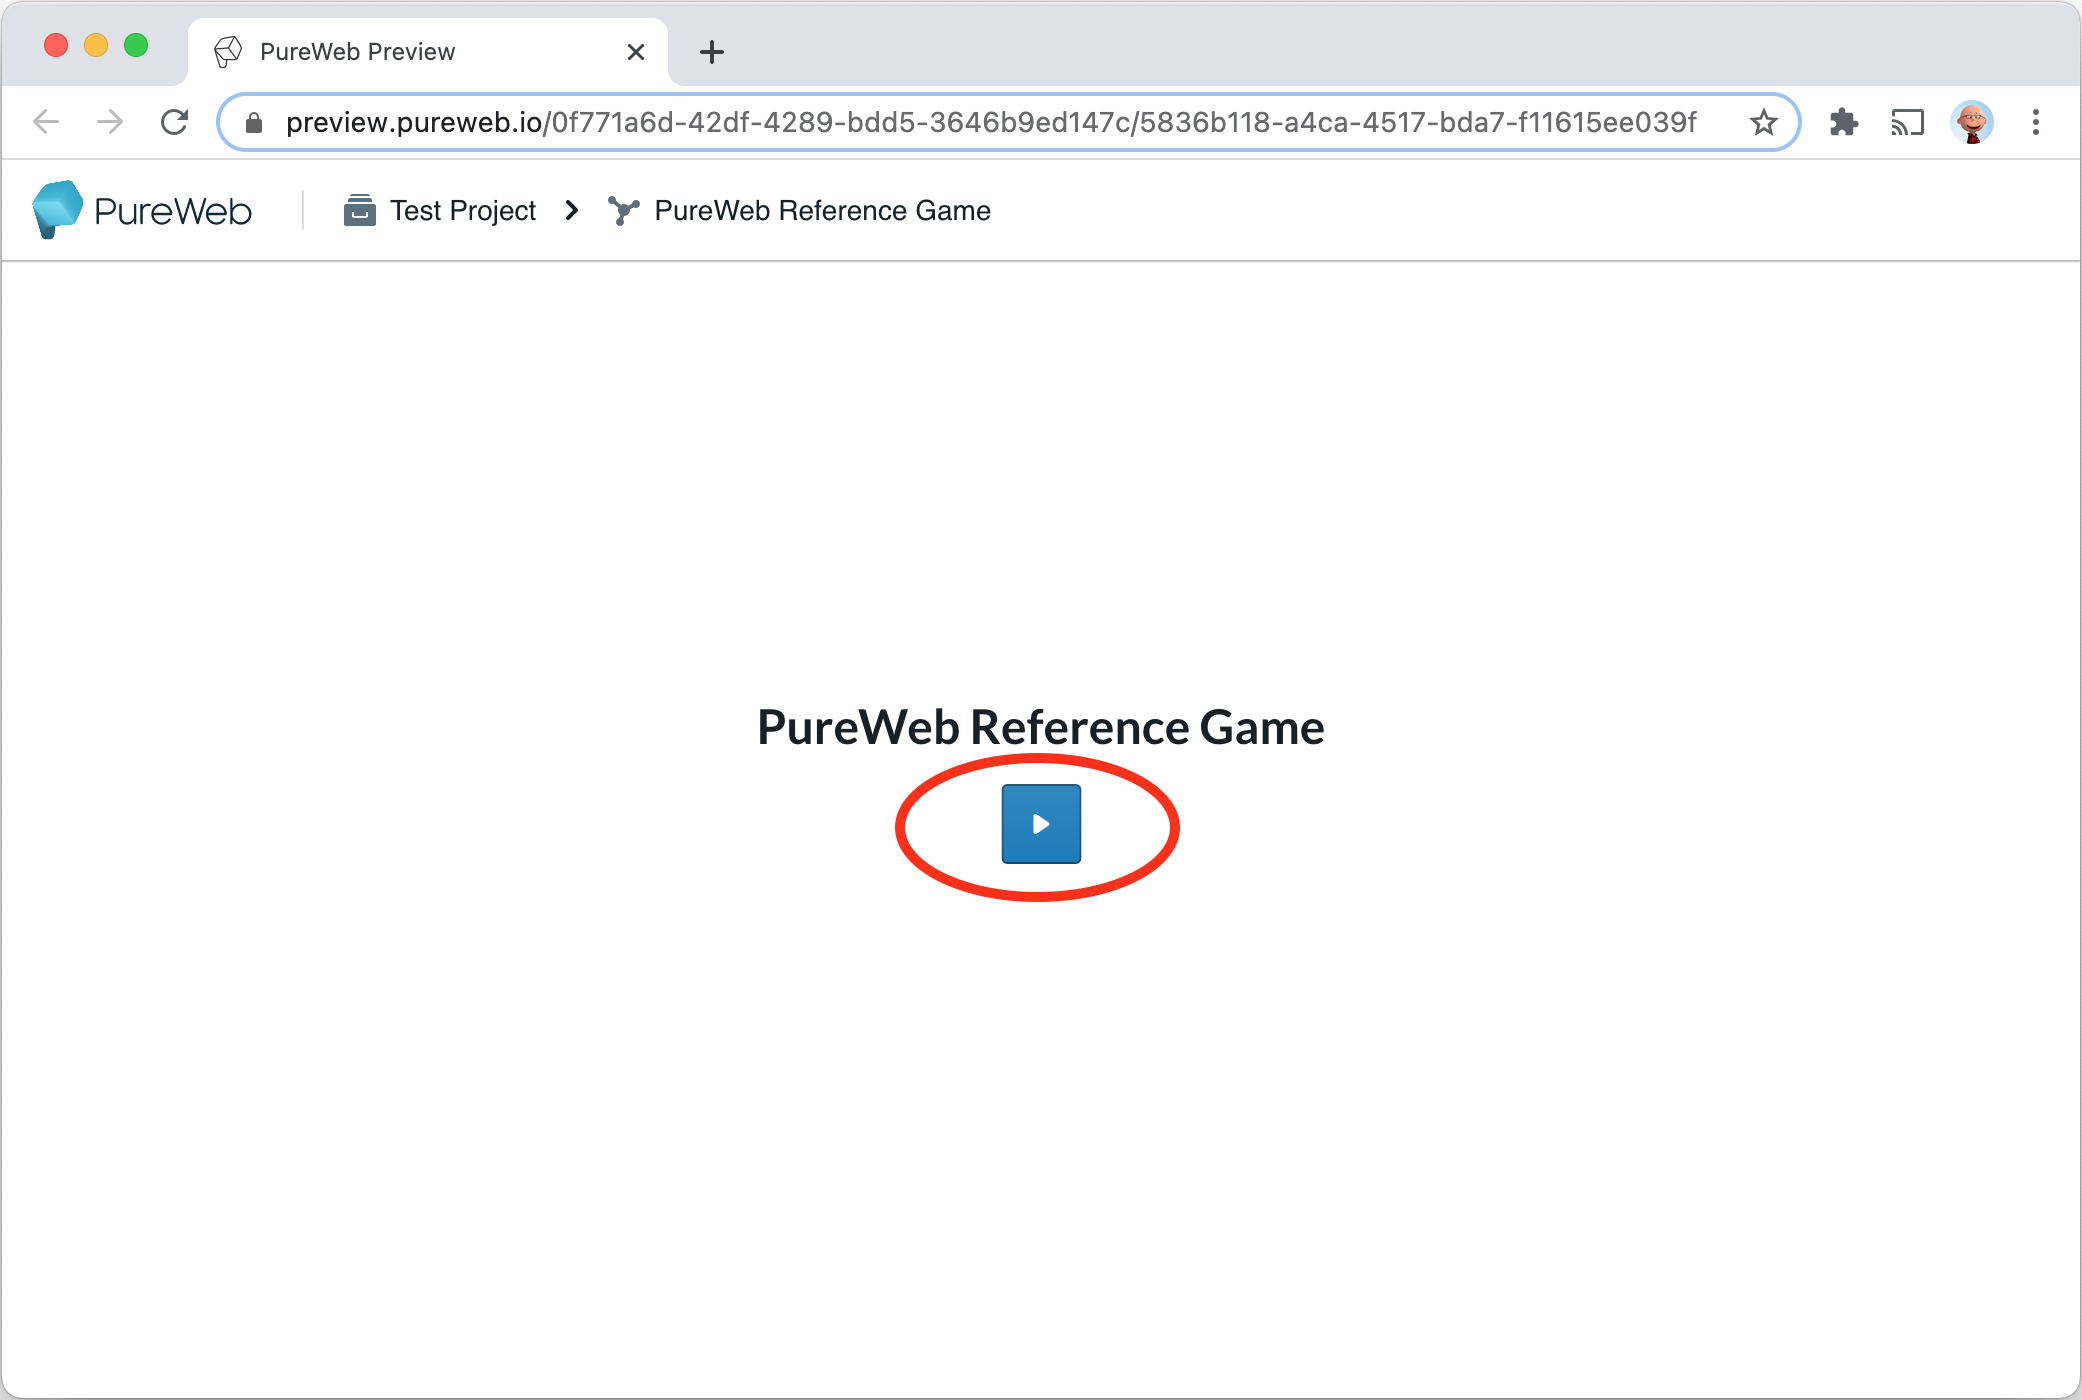
Task: Reload the page with the refresh icon
Action: pyautogui.click(x=175, y=122)
